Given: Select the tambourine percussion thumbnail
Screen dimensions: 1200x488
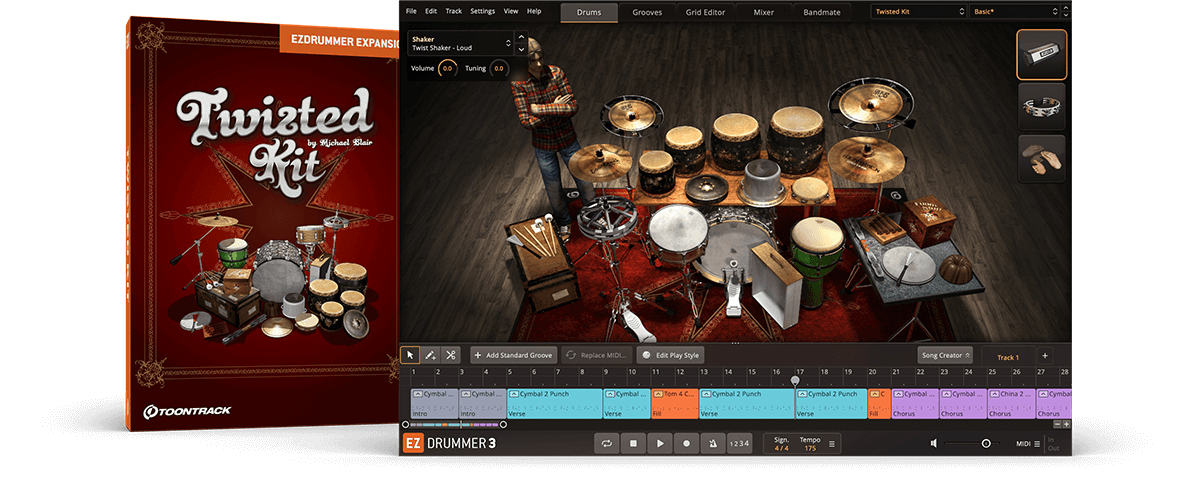Looking at the screenshot, I should [1041, 106].
